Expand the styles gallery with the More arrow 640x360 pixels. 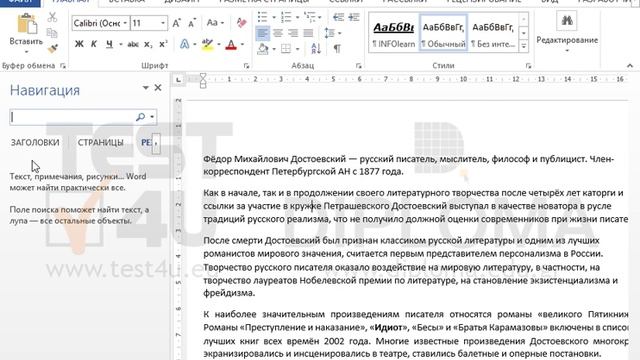[x=524, y=47]
